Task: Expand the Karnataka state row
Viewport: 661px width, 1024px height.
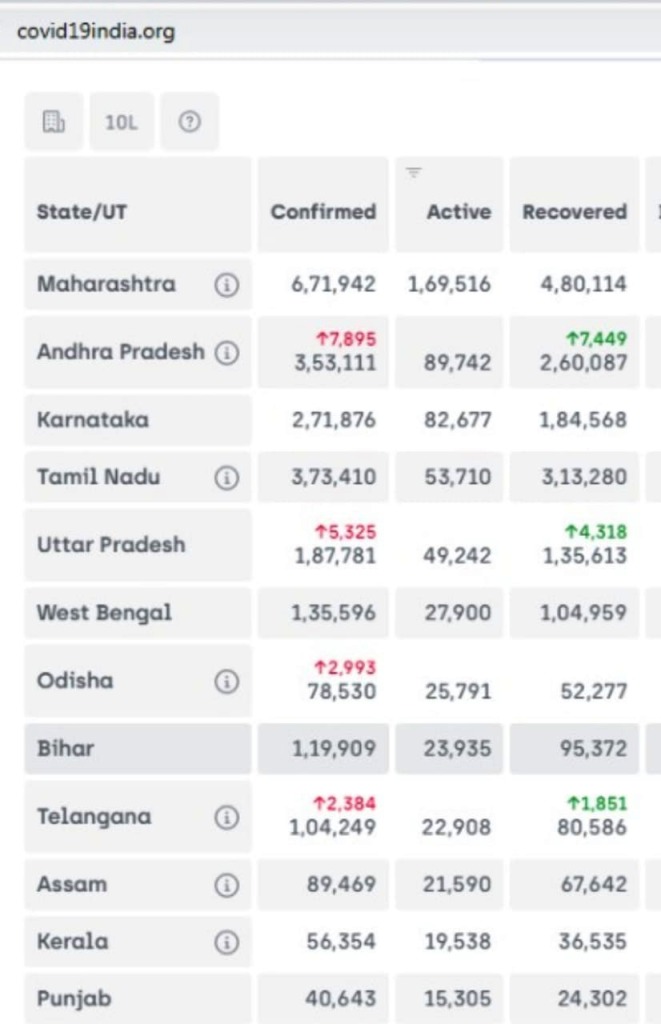Action: coord(93,420)
